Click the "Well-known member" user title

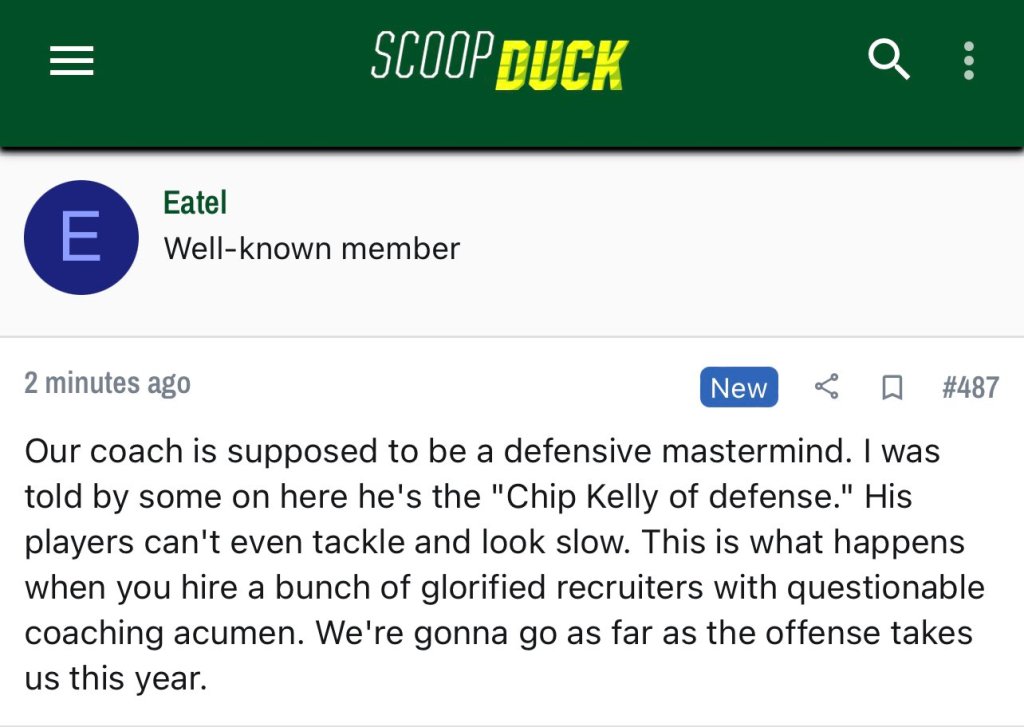(x=311, y=248)
